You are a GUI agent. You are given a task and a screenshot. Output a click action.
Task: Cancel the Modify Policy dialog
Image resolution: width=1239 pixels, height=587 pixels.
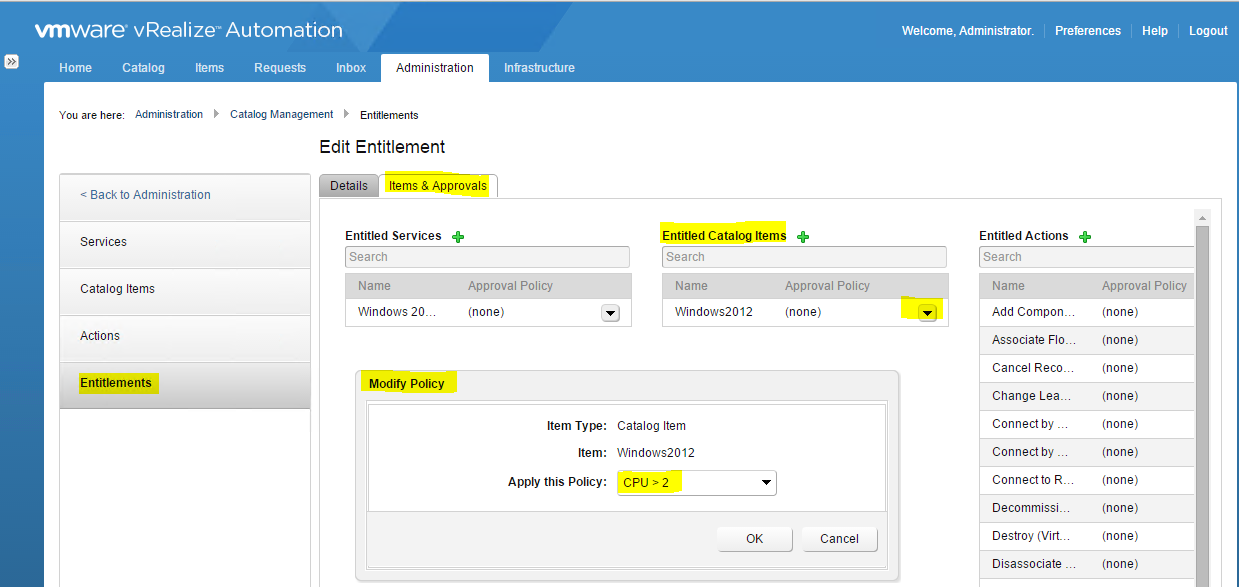point(839,539)
